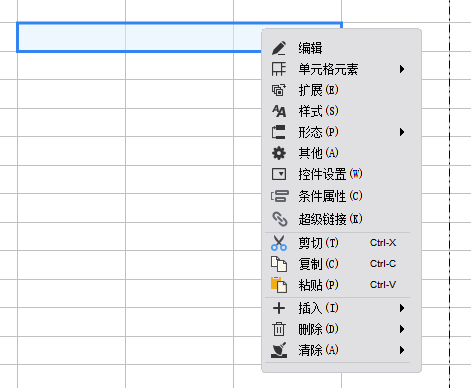This screenshot has height=388, width=471.
Task: Click the trash can delete icon
Action: [x=279, y=329]
